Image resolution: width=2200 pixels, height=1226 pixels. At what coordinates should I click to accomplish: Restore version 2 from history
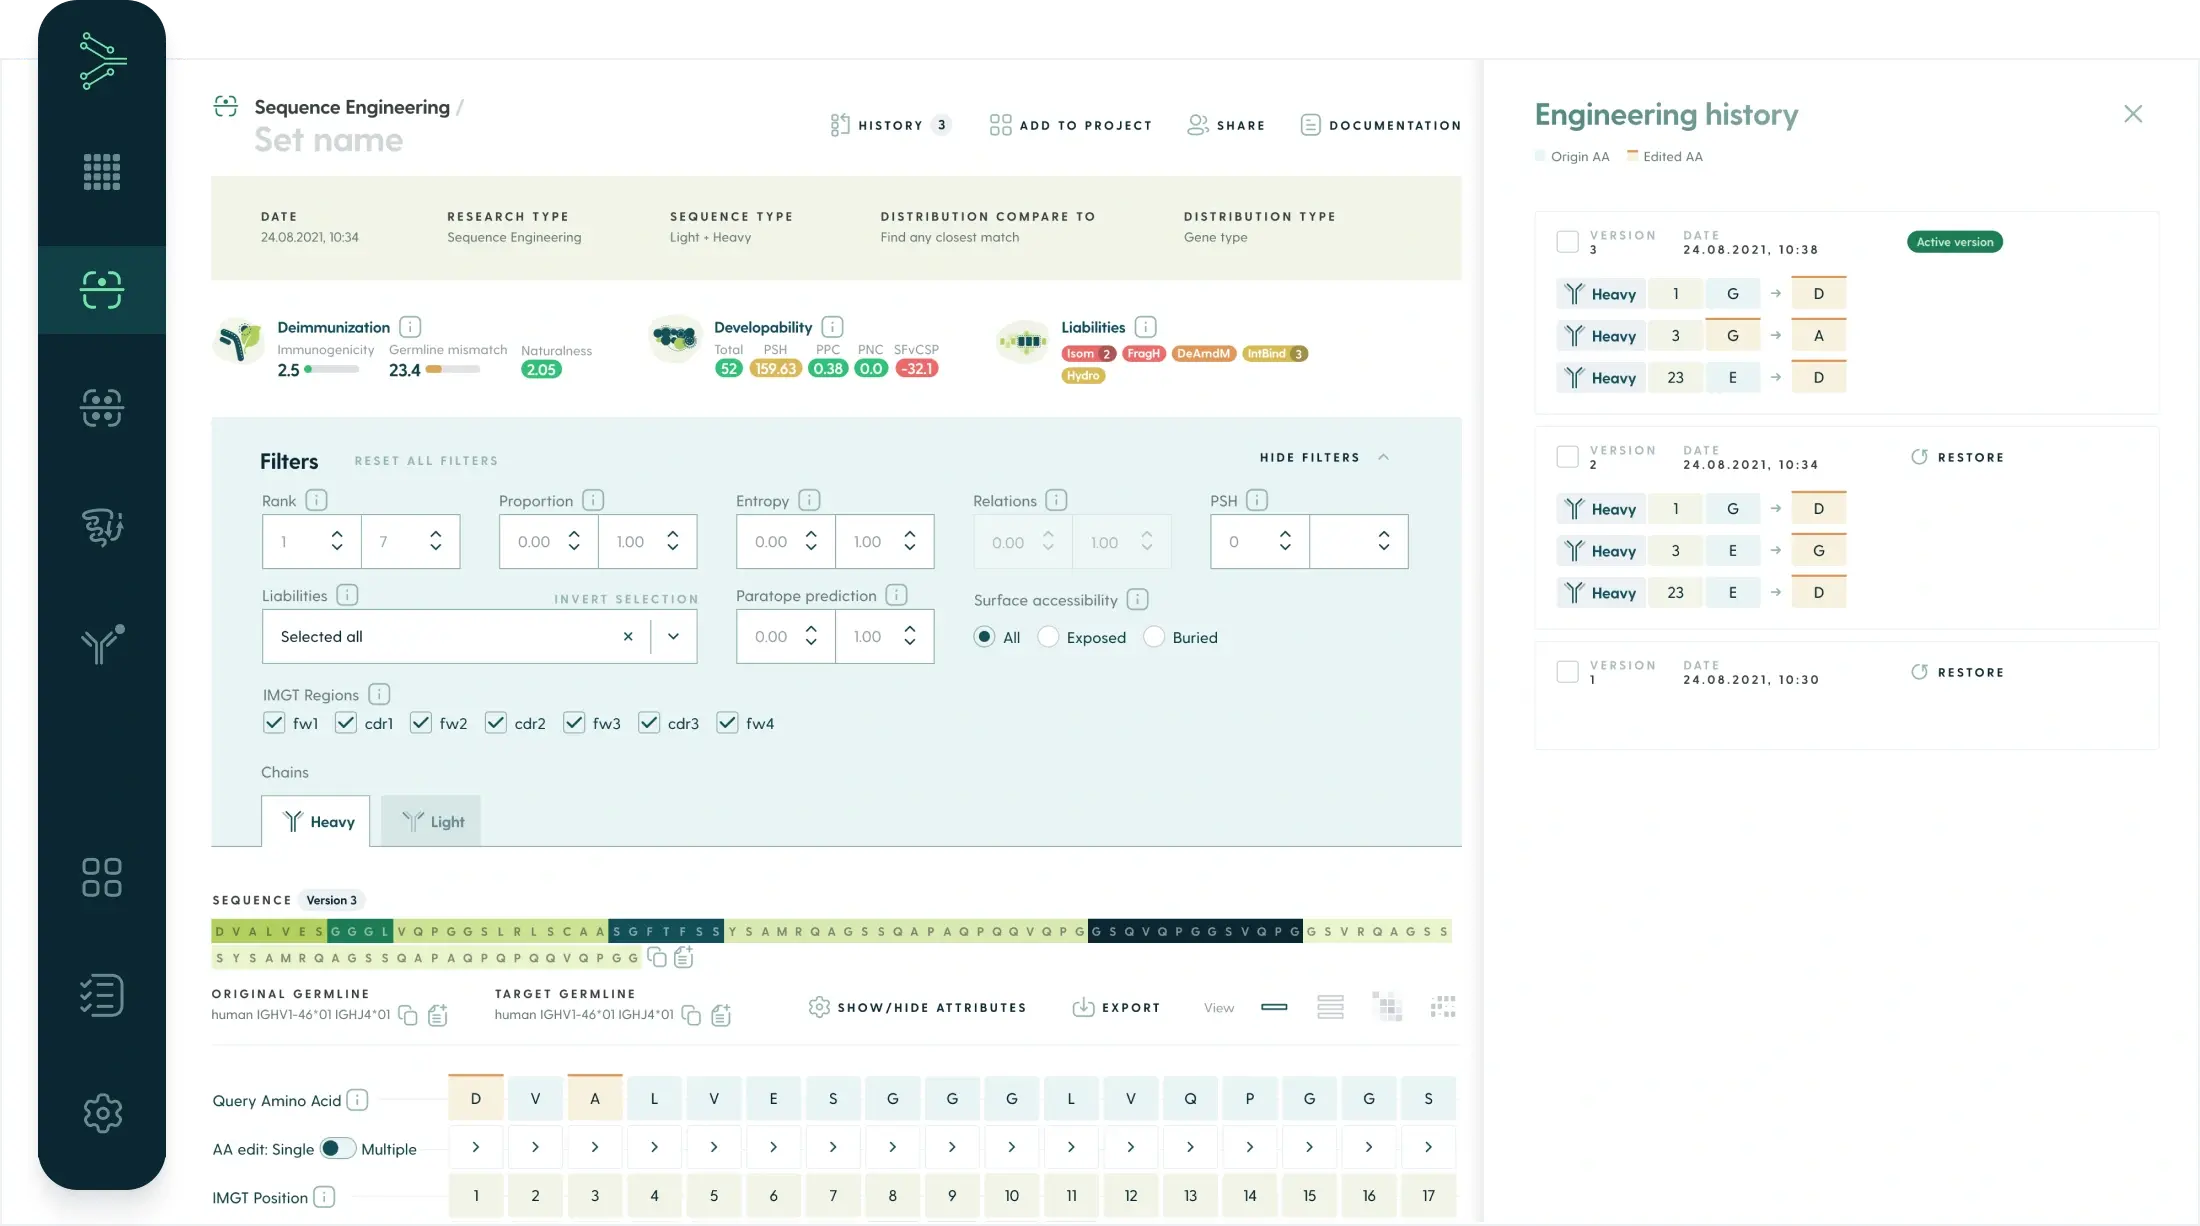pyautogui.click(x=1958, y=457)
